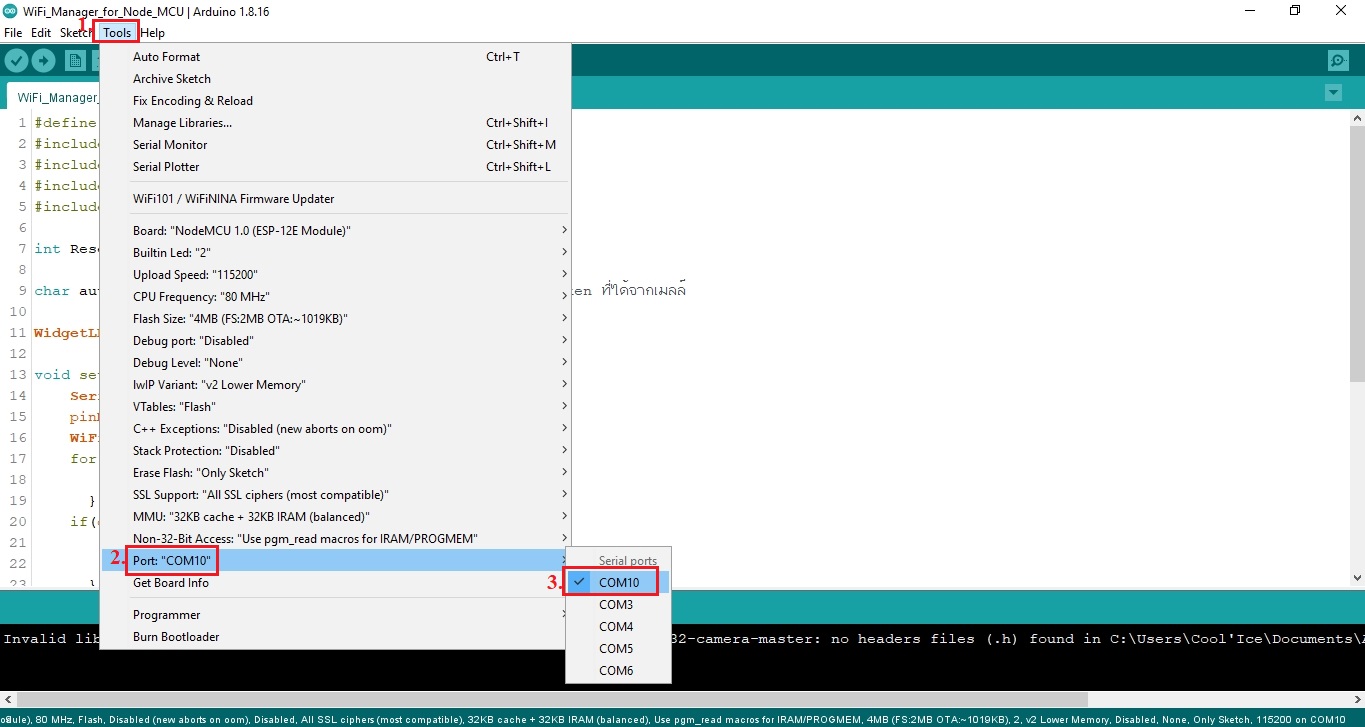Viewport: 1365px width, 727px height.
Task: Launch Serial Monitor from the menu
Action: pos(335,145)
